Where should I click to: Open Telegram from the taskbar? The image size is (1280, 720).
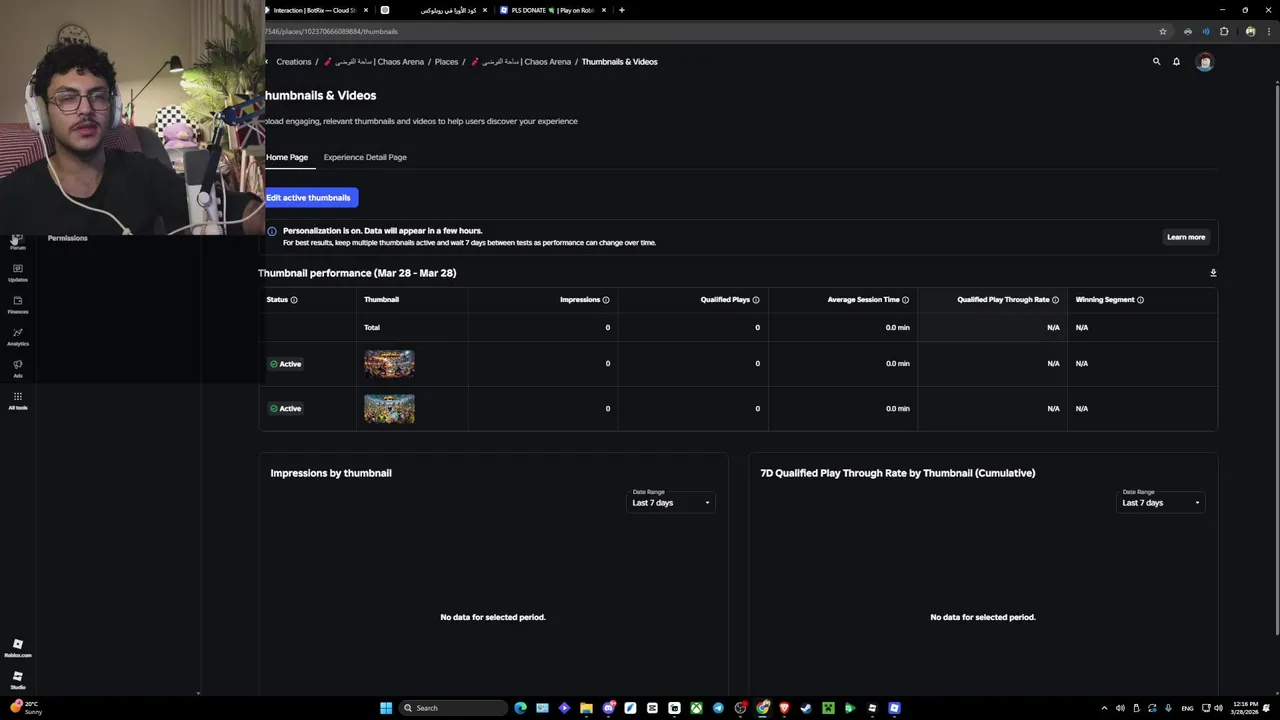(x=718, y=708)
